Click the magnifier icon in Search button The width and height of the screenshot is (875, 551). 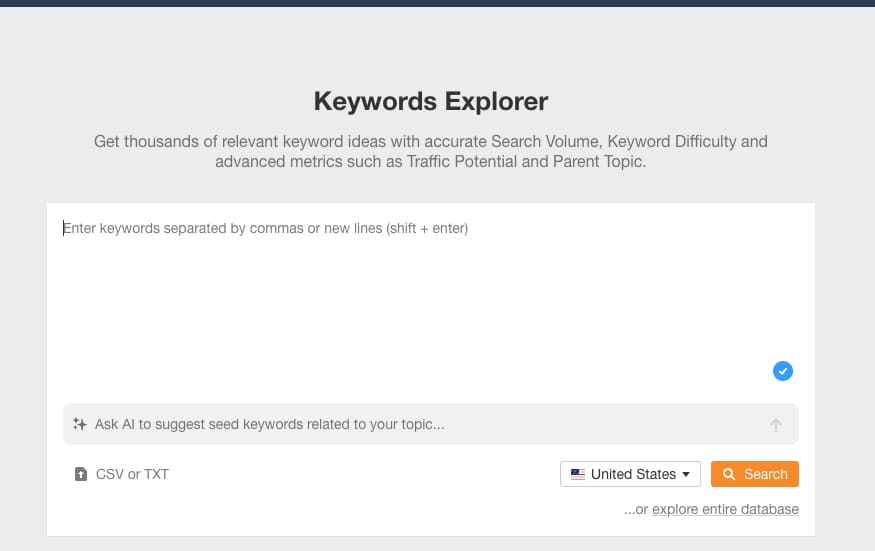(729, 474)
